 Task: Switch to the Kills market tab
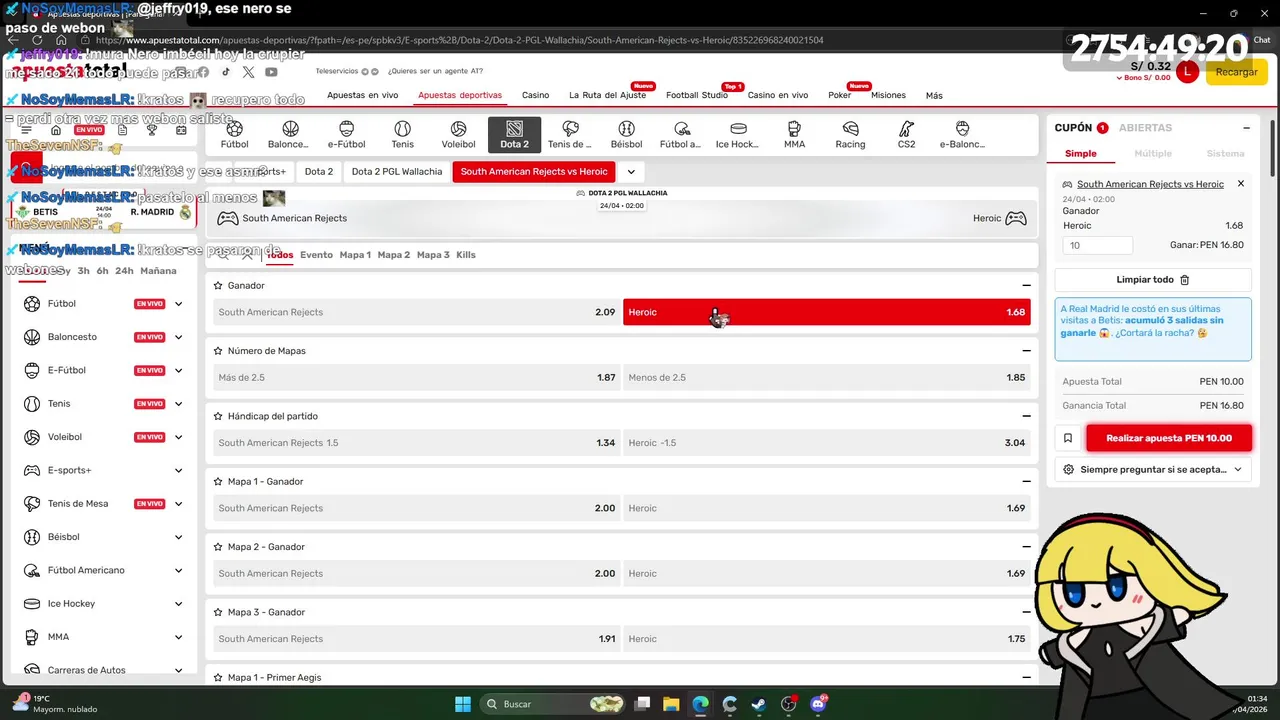coord(466,255)
